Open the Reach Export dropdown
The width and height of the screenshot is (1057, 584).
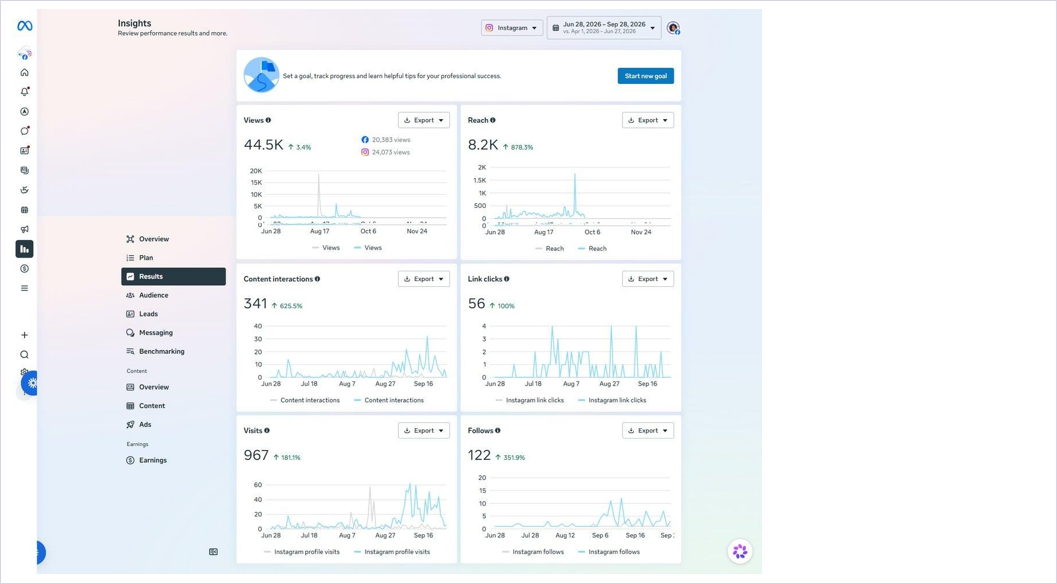pyautogui.click(x=648, y=120)
